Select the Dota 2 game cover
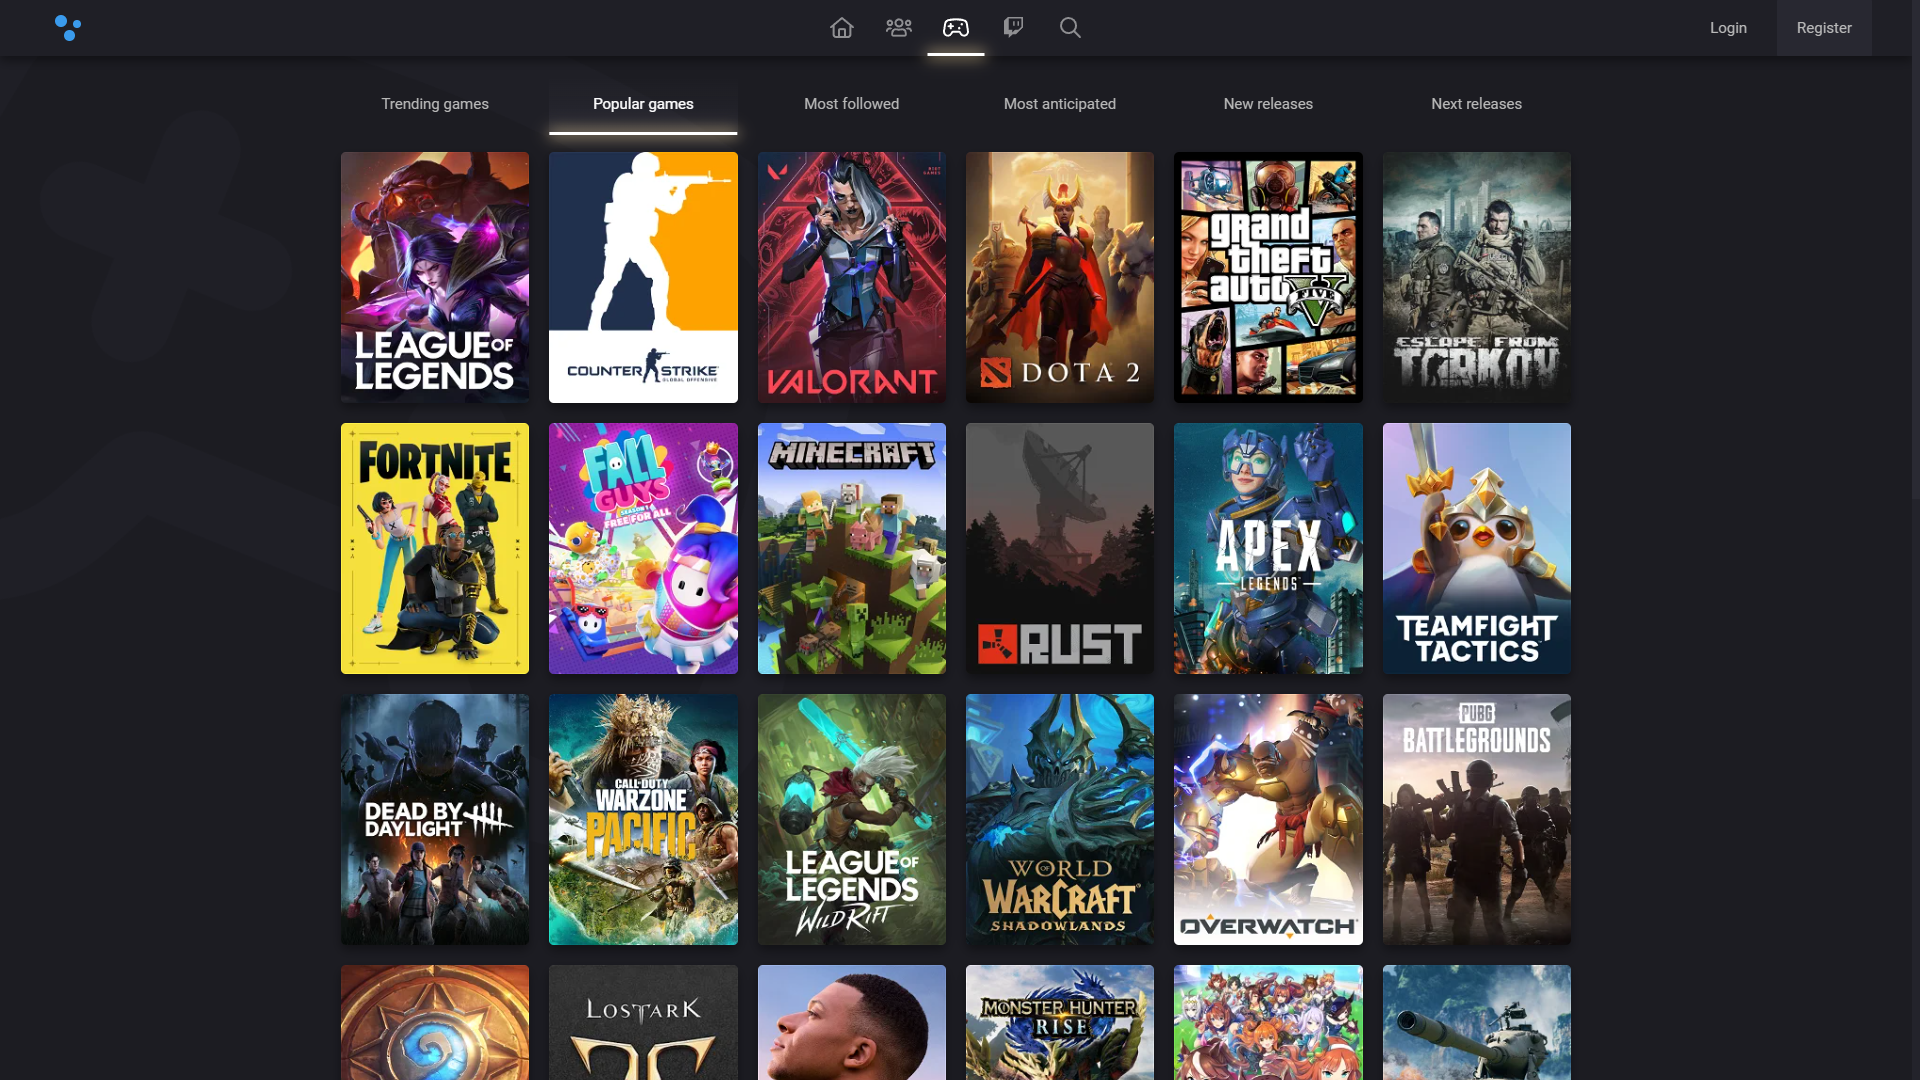This screenshot has width=1920, height=1080. (1060, 277)
